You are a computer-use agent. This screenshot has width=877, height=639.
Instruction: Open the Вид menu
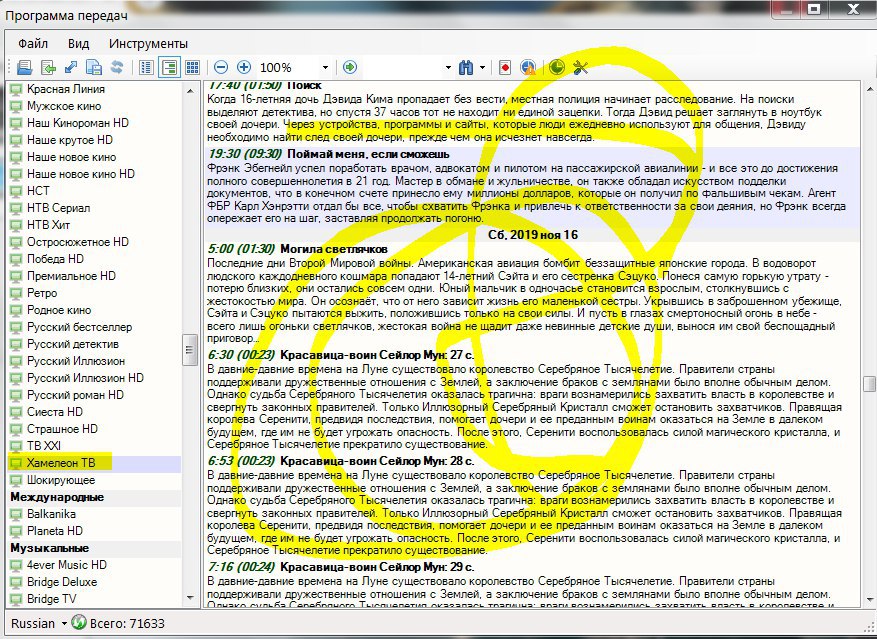(x=78, y=44)
